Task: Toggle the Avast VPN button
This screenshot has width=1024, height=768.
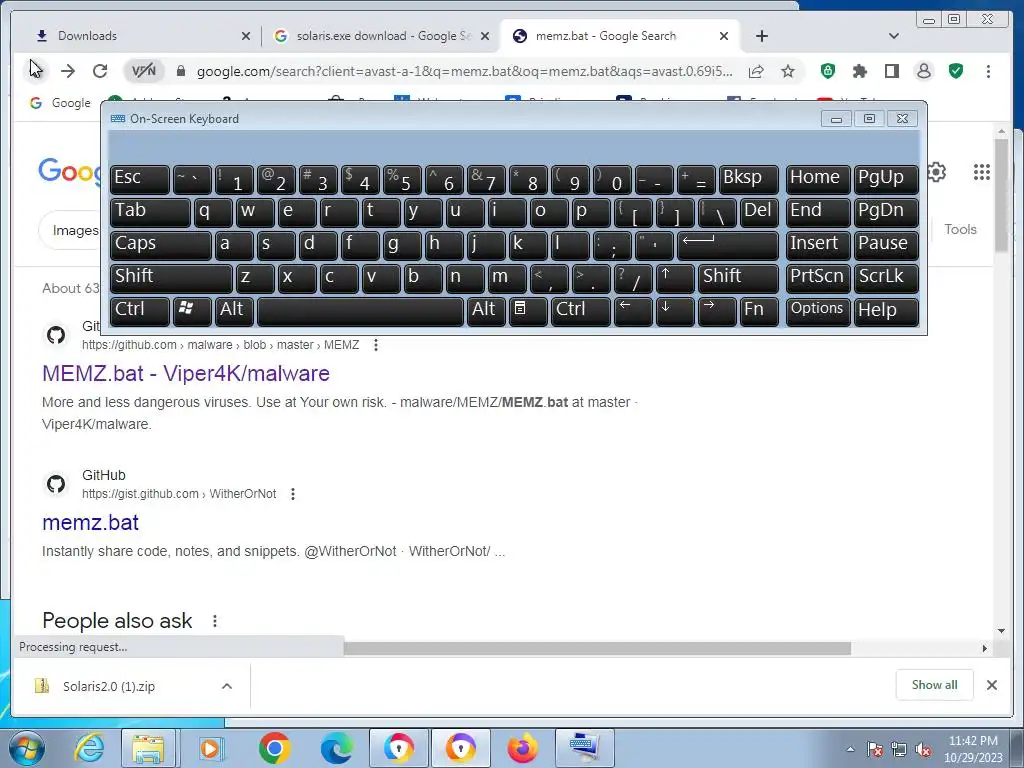Action: pyautogui.click(x=144, y=71)
